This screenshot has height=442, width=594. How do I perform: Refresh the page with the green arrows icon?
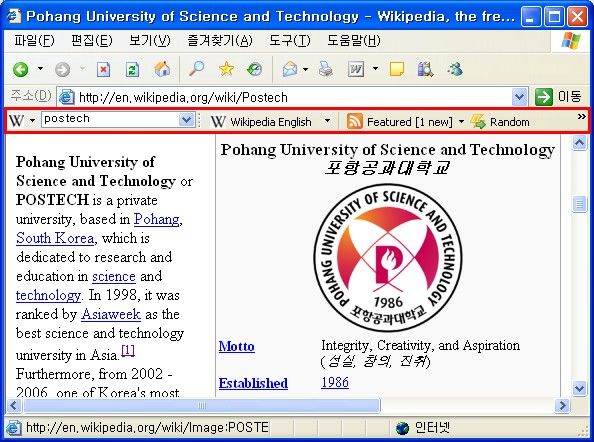click(x=132, y=69)
